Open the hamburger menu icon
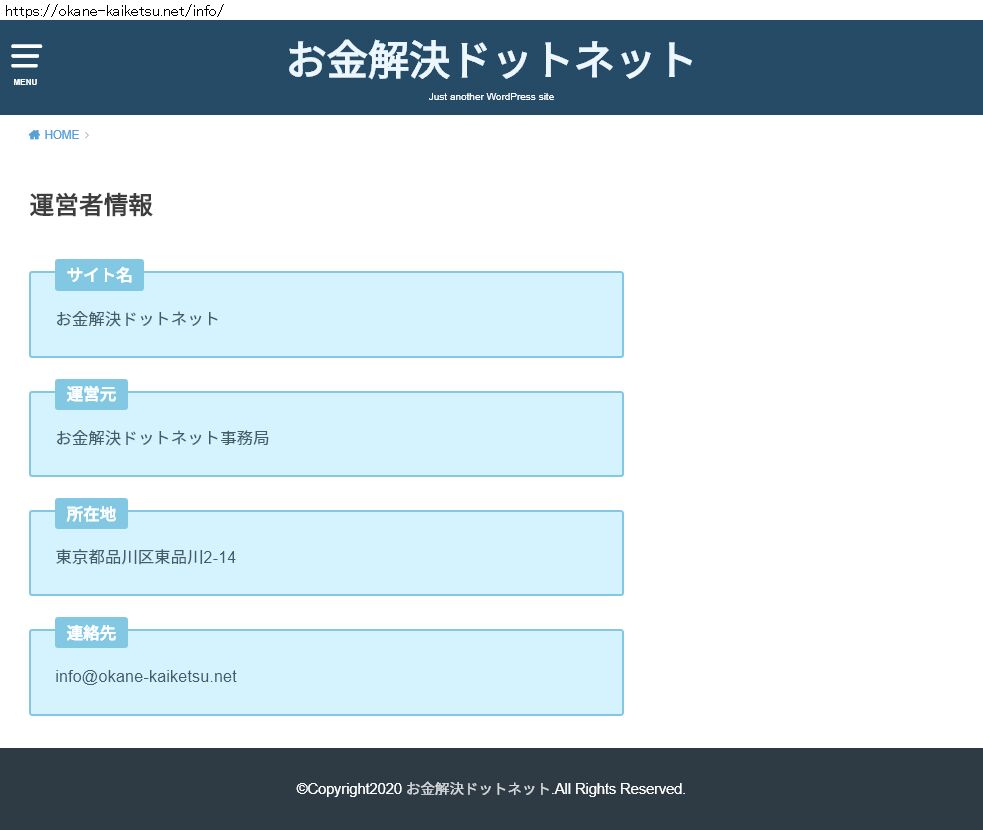Screen dimensions: 983x830 tap(26, 56)
